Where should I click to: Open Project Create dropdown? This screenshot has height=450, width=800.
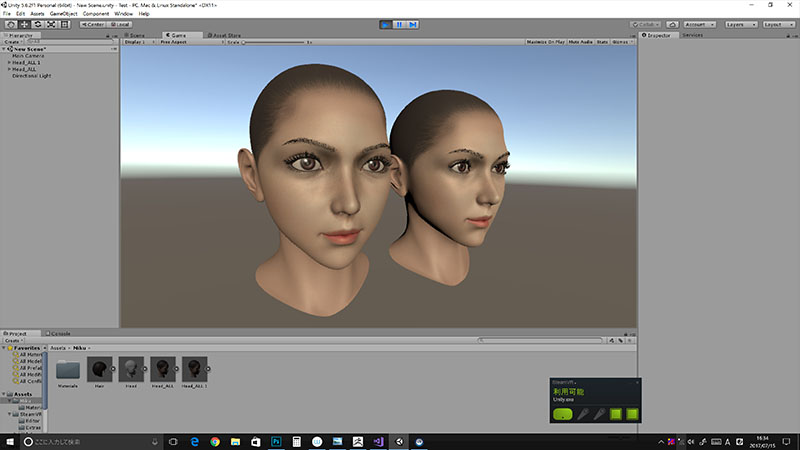pyautogui.click(x=13, y=340)
